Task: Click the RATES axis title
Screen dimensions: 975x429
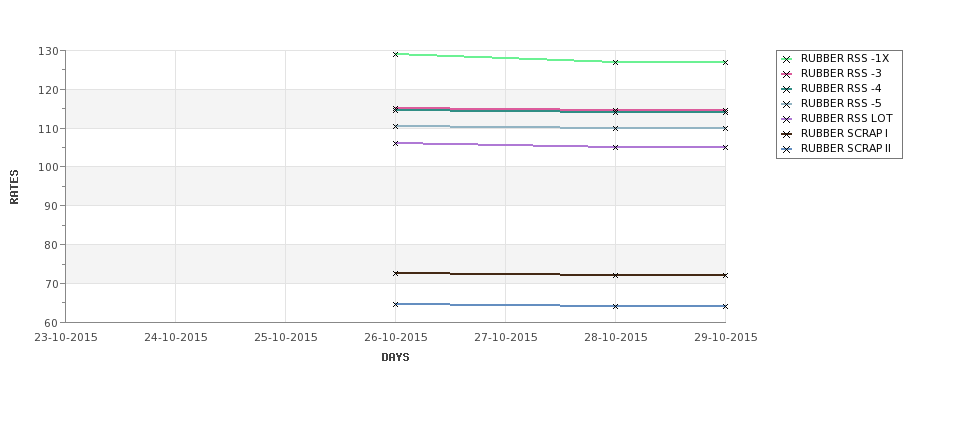Action: [14, 187]
